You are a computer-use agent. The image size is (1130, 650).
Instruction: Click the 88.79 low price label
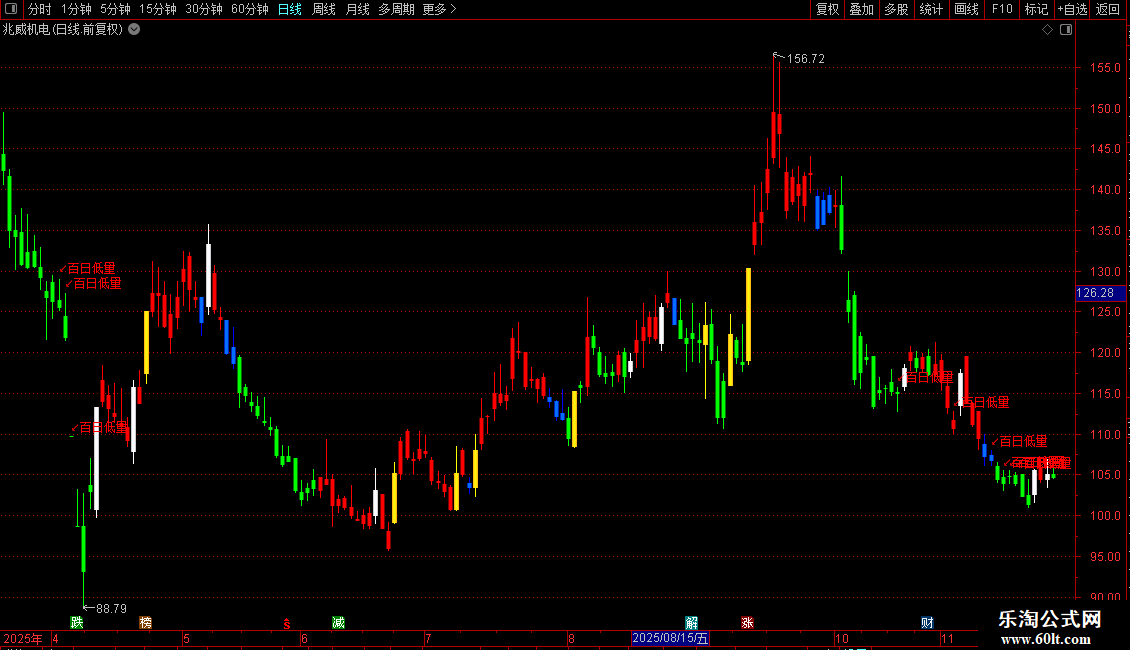(x=111, y=608)
